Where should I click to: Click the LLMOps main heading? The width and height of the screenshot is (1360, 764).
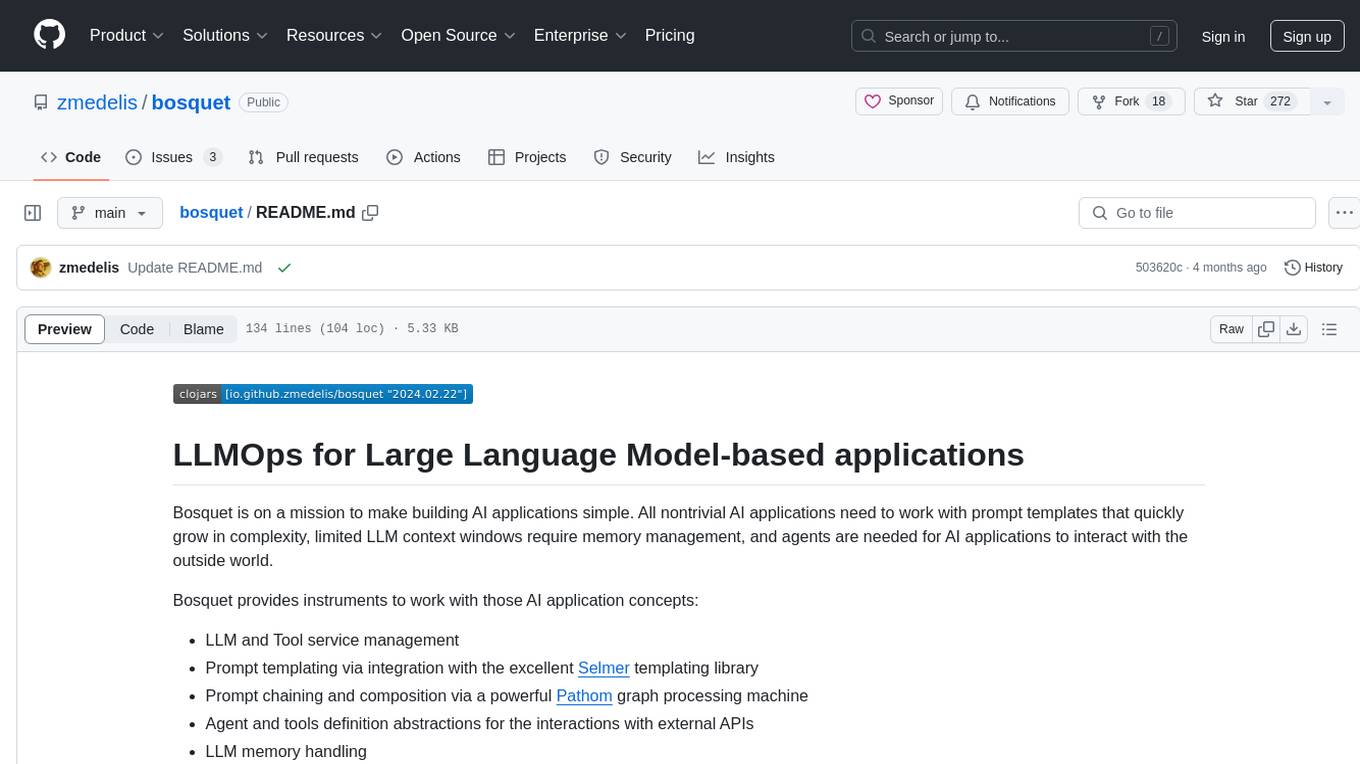[598, 454]
